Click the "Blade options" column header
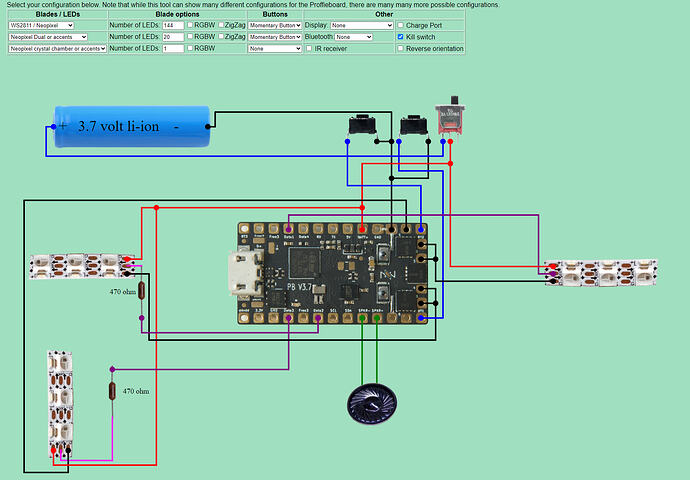The width and height of the screenshot is (690, 480). click(177, 15)
